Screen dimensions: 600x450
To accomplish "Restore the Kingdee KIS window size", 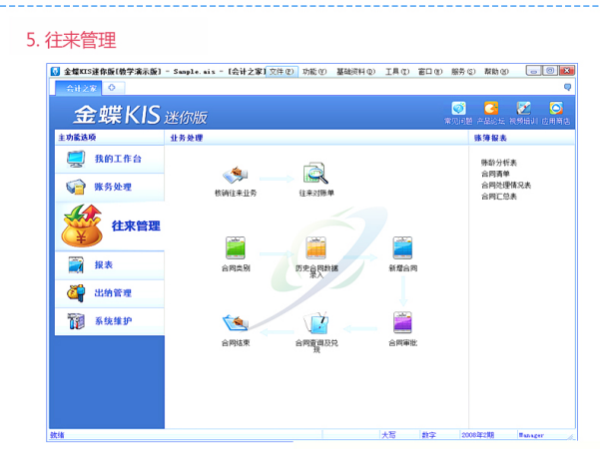I will 550,71.
